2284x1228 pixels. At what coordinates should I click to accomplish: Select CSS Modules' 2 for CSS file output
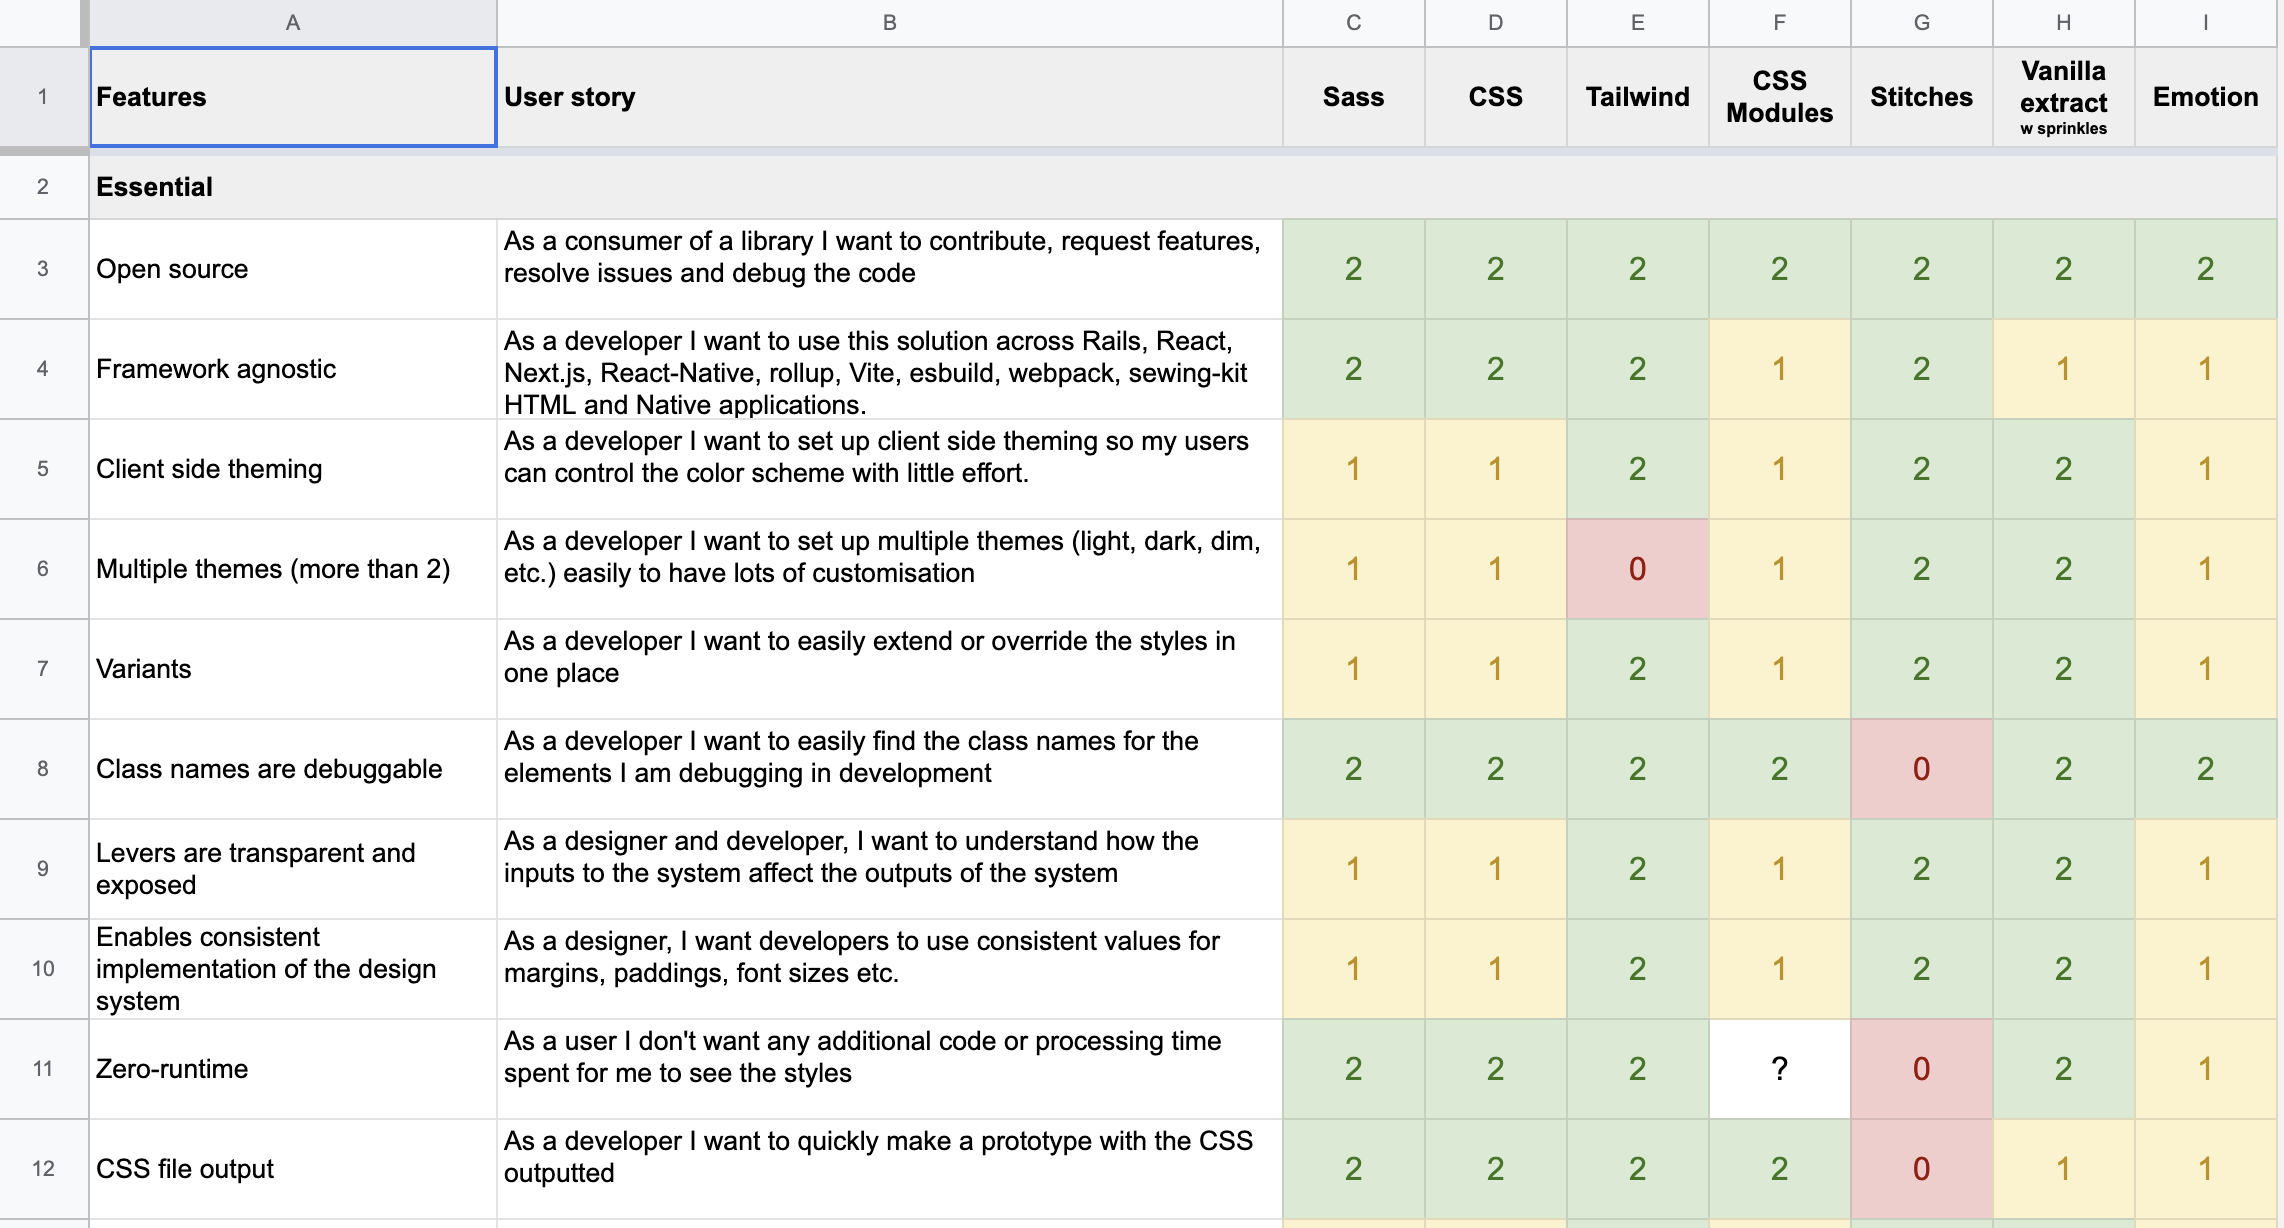(1780, 1169)
